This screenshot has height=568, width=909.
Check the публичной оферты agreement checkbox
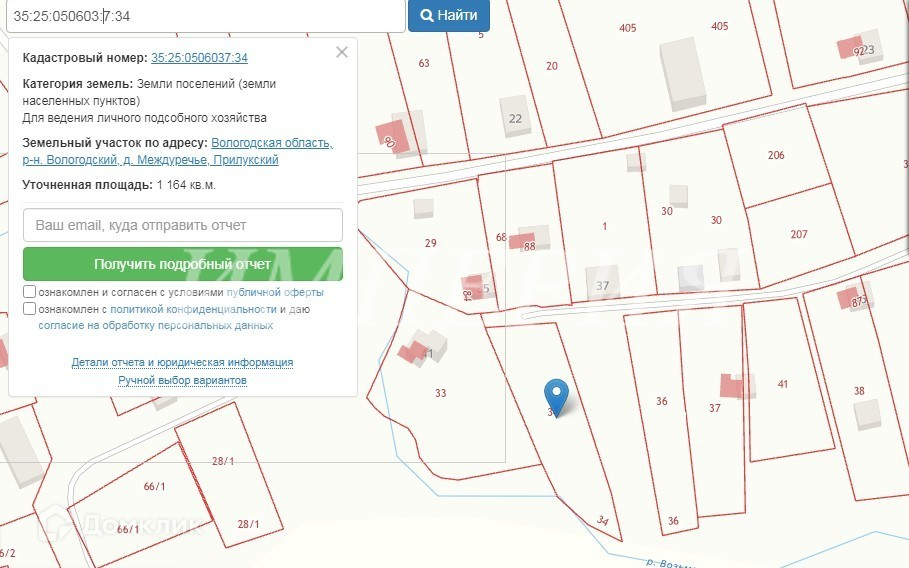(30, 292)
